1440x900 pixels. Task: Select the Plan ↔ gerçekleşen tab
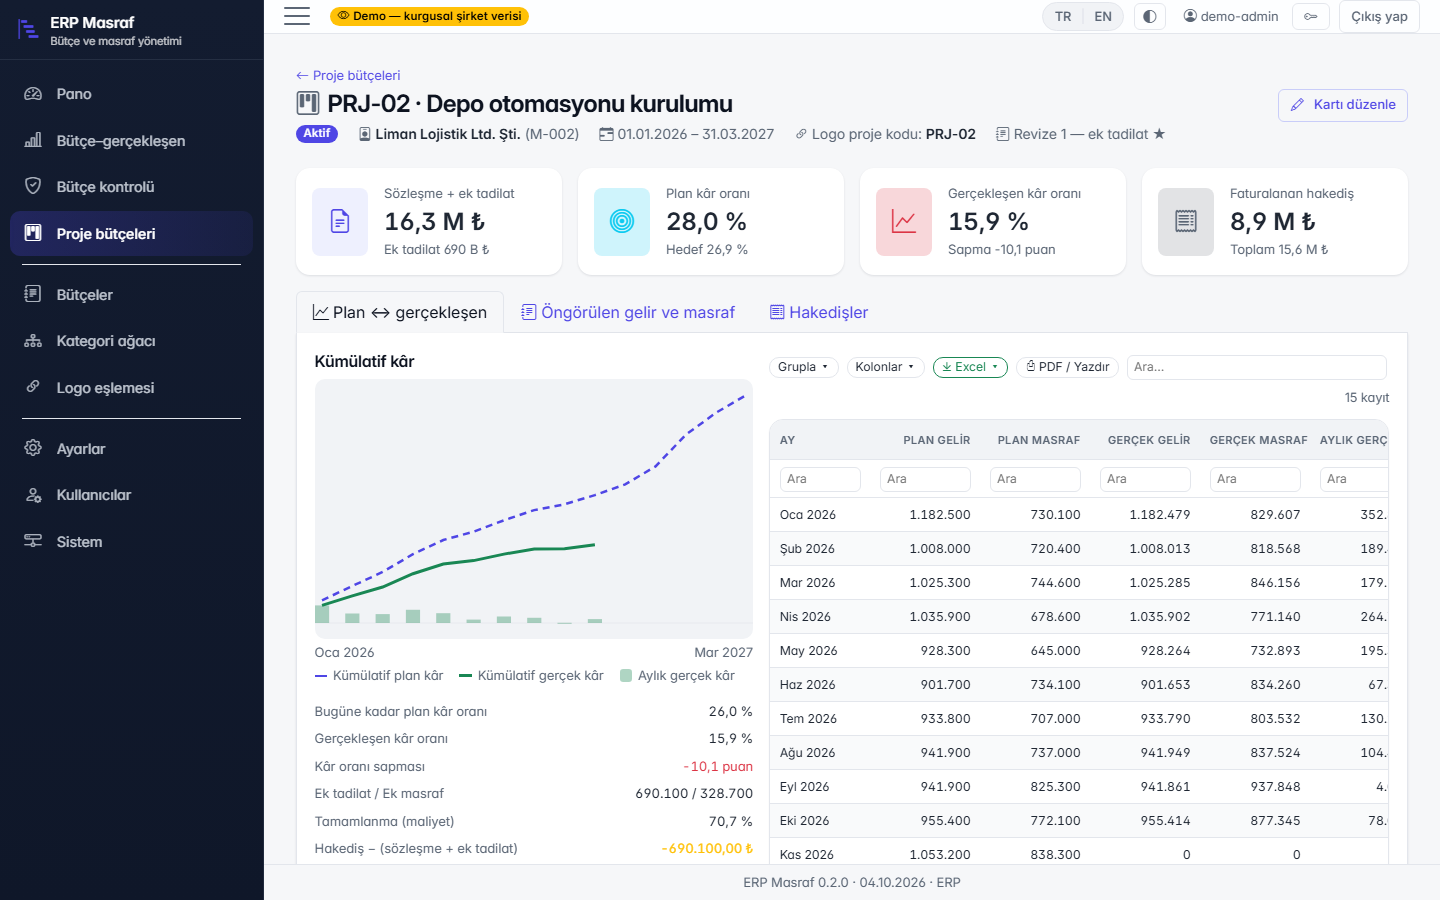pyautogui.click(x=400, y=313)
